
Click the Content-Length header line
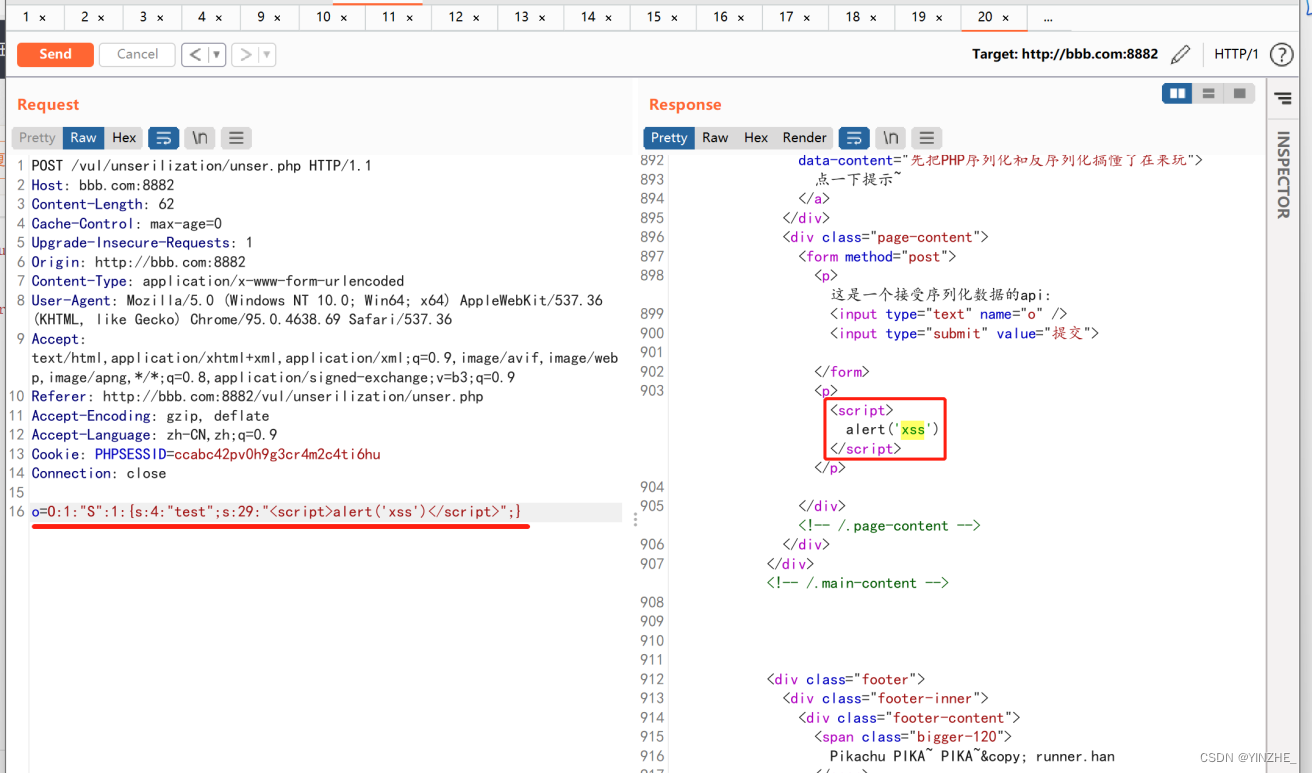(x=103, y=204)
